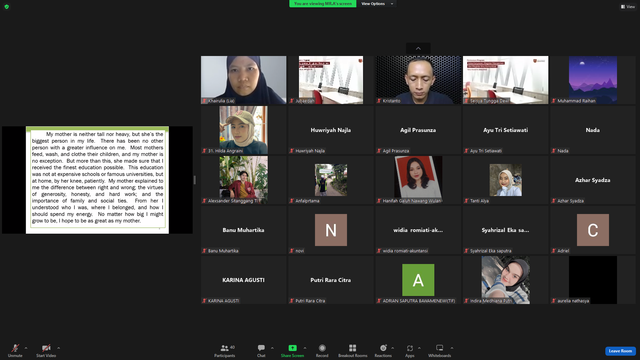Select Agil Prasunza's tile

click(418, 130)
